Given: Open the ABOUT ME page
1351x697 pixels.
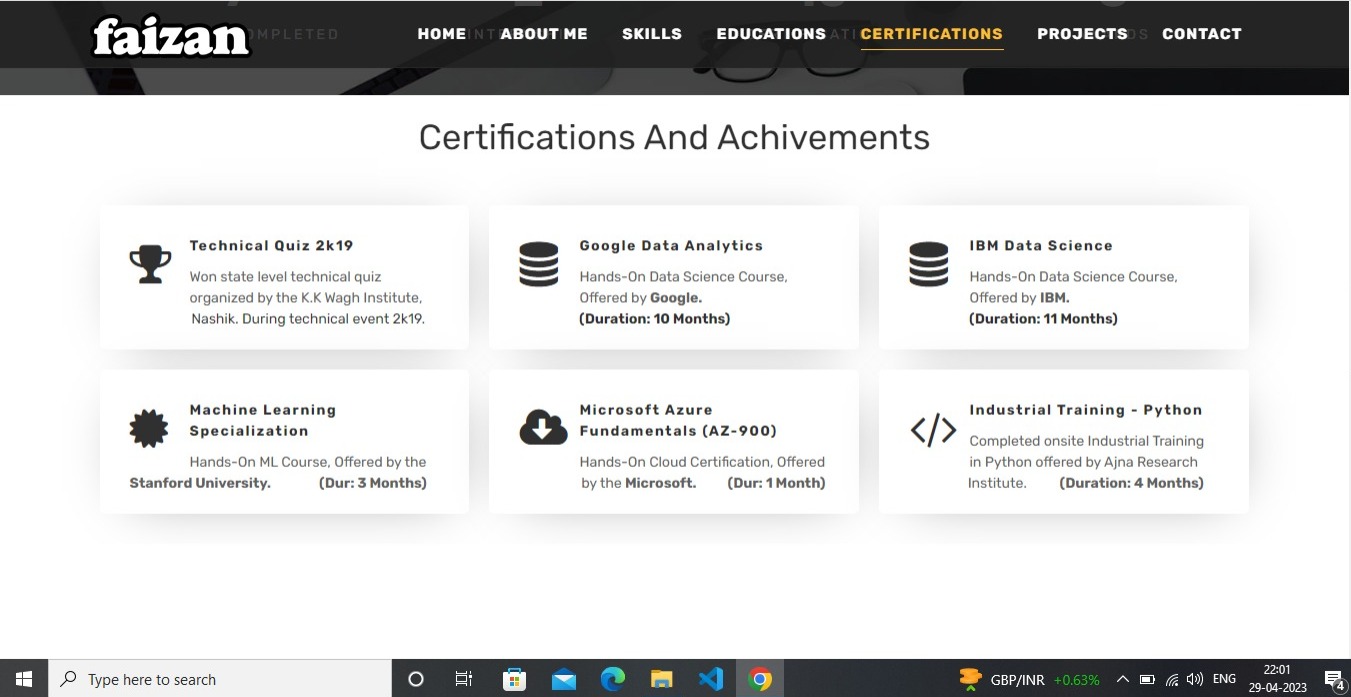Looking at the screenshot, I should coord(544,33).
